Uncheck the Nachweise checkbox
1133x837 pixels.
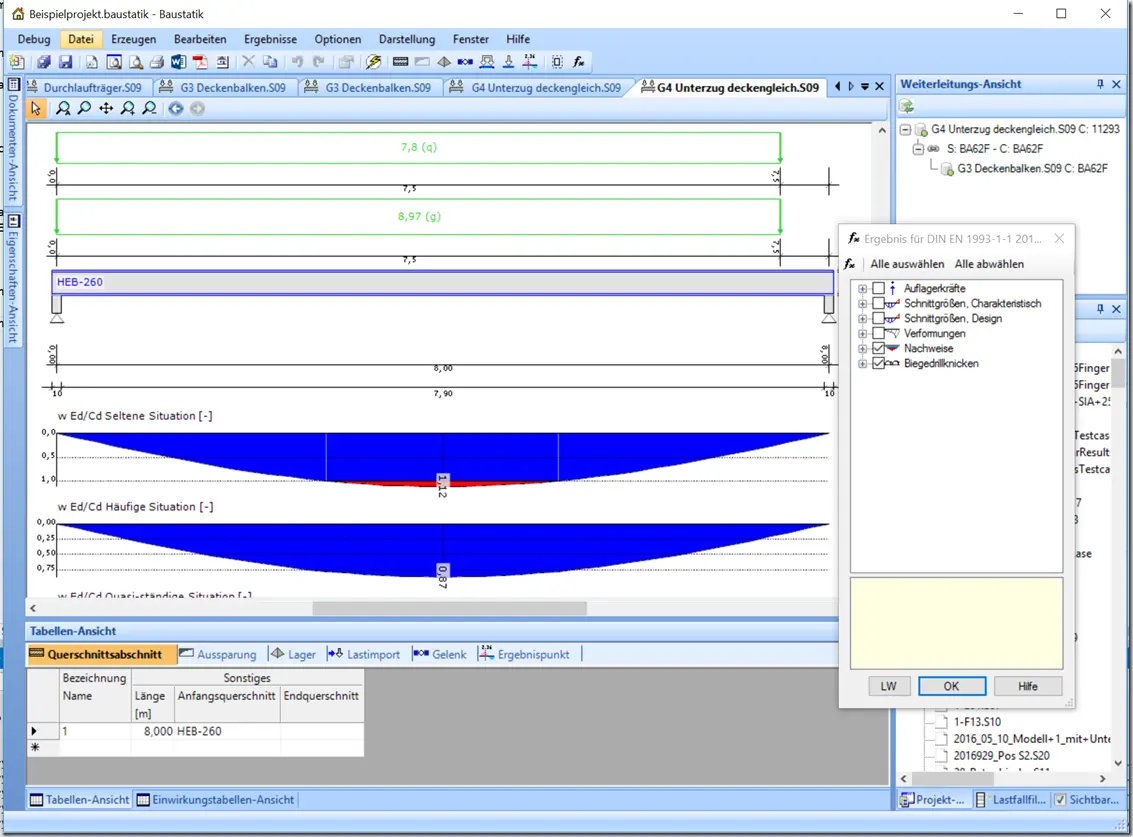(x=879, y=348)
